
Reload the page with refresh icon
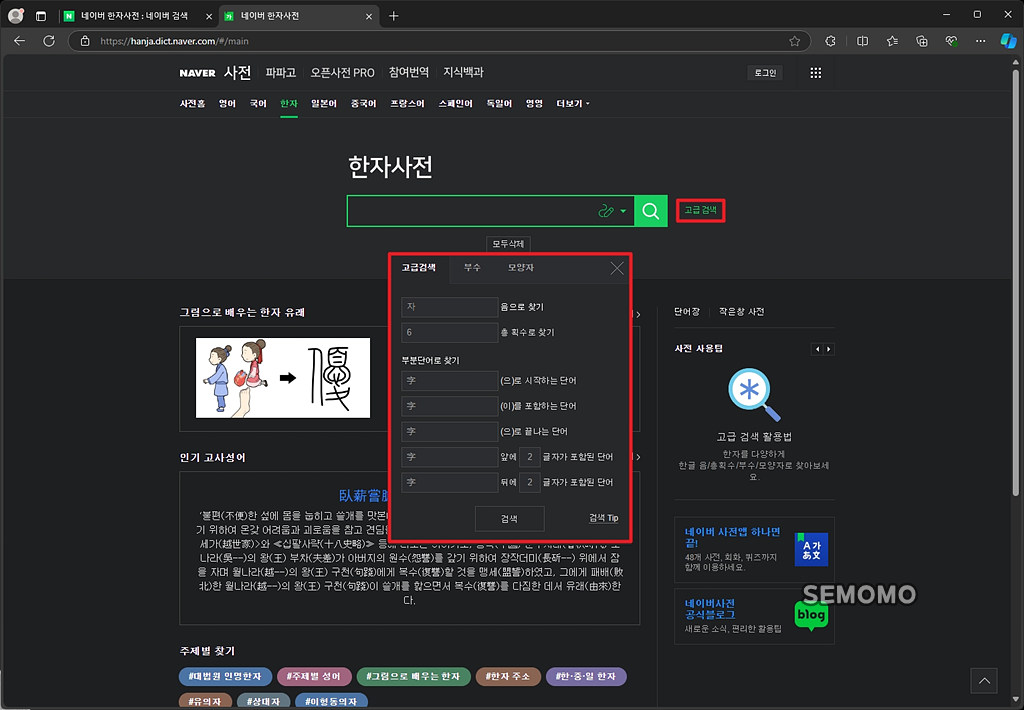tap(49, 41)
